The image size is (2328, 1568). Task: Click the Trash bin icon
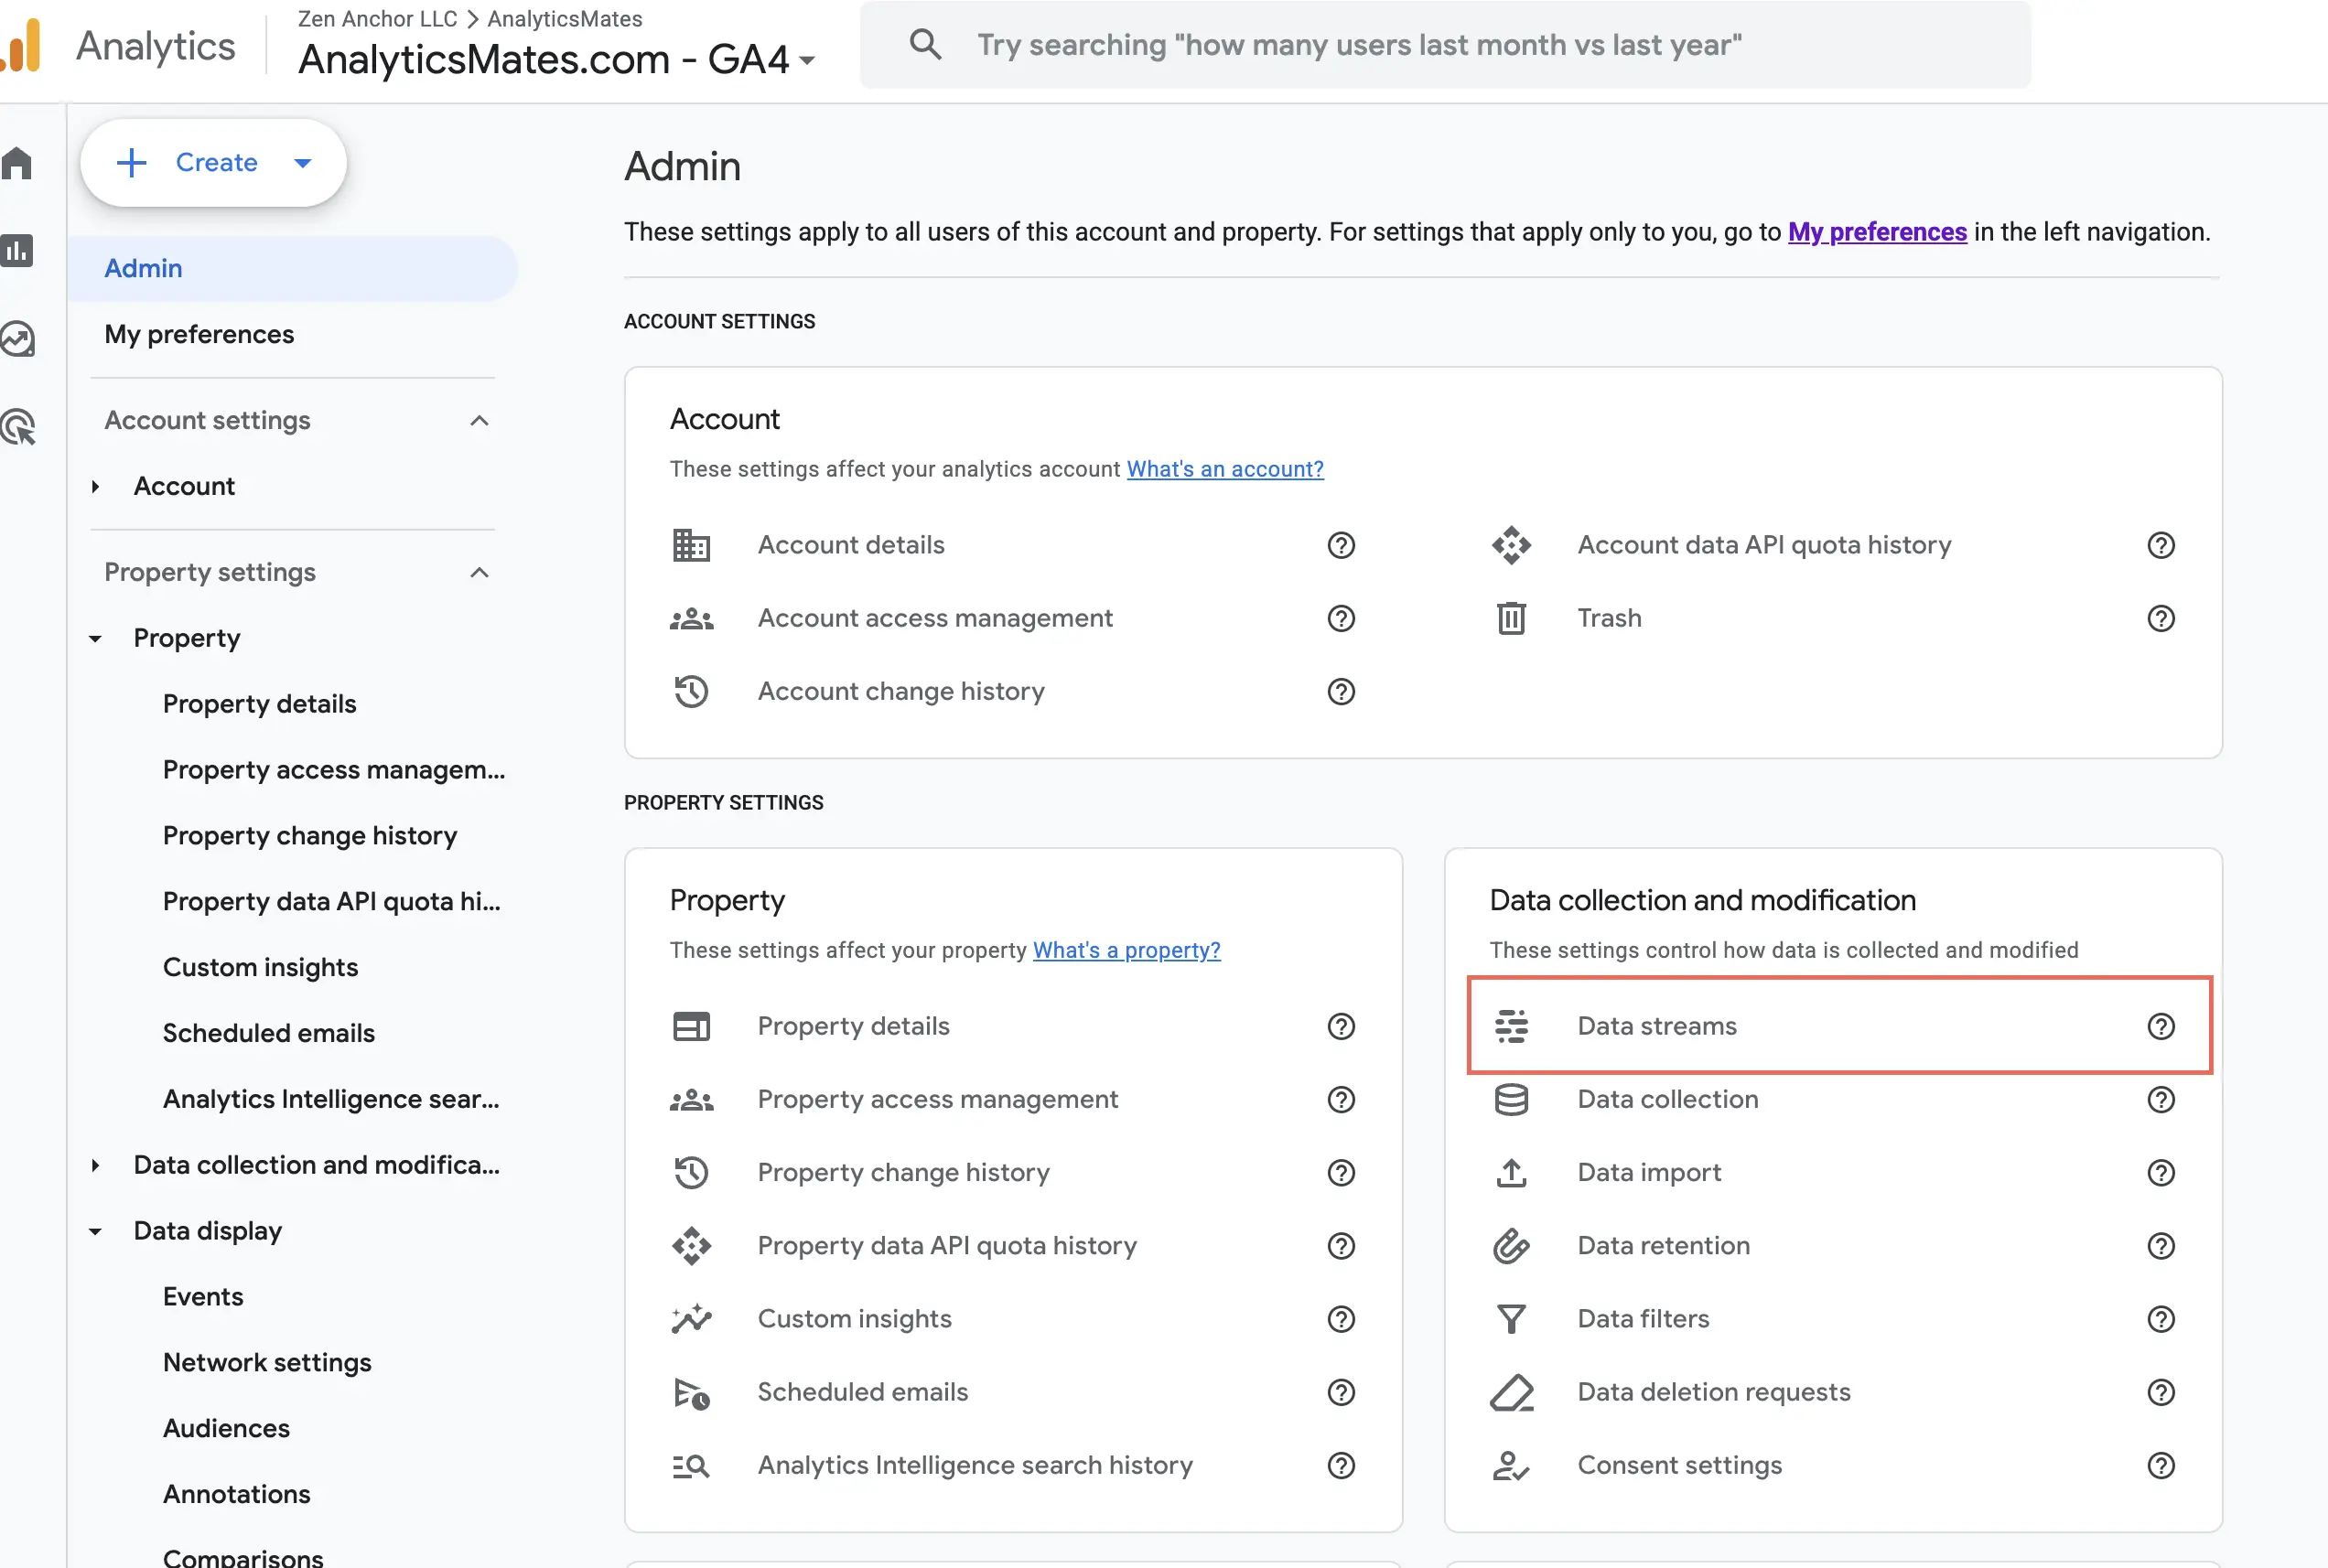[x=1511, y=619]
